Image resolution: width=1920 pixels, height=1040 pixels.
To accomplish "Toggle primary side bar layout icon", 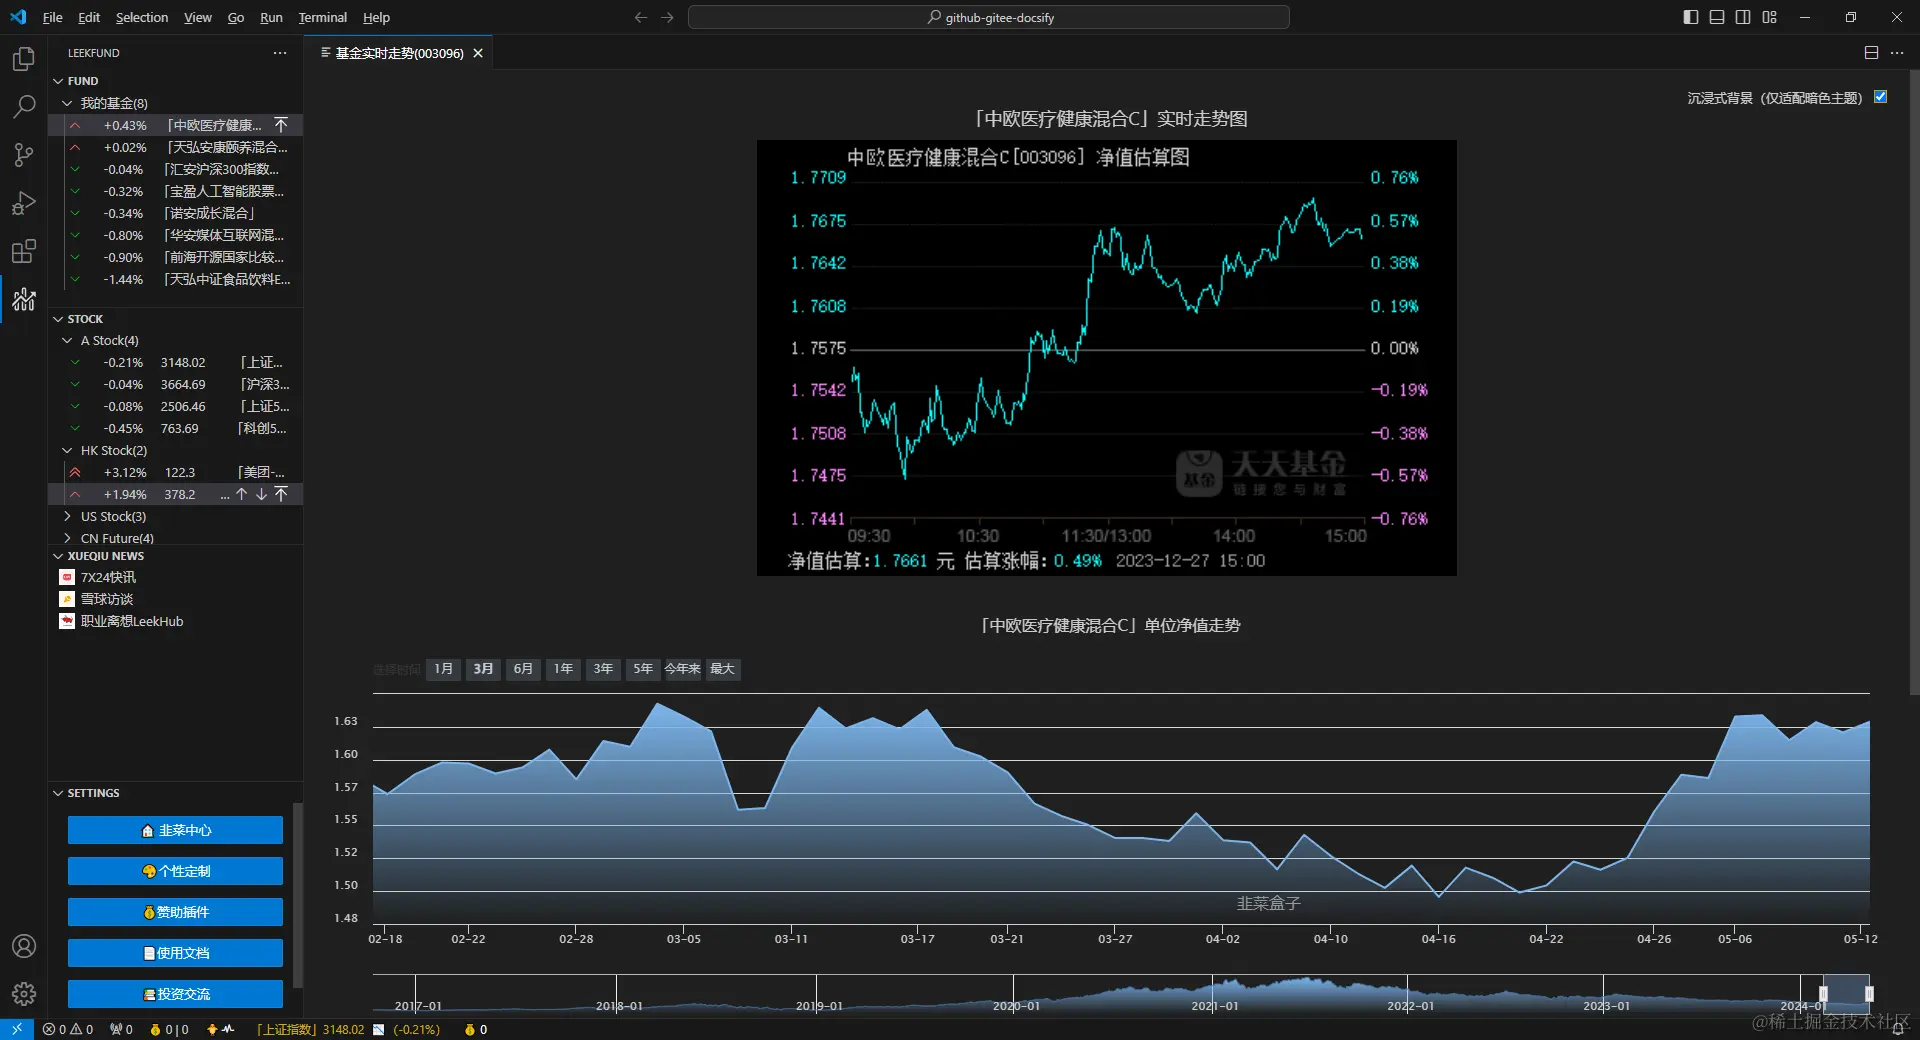I will point(1691,17).
